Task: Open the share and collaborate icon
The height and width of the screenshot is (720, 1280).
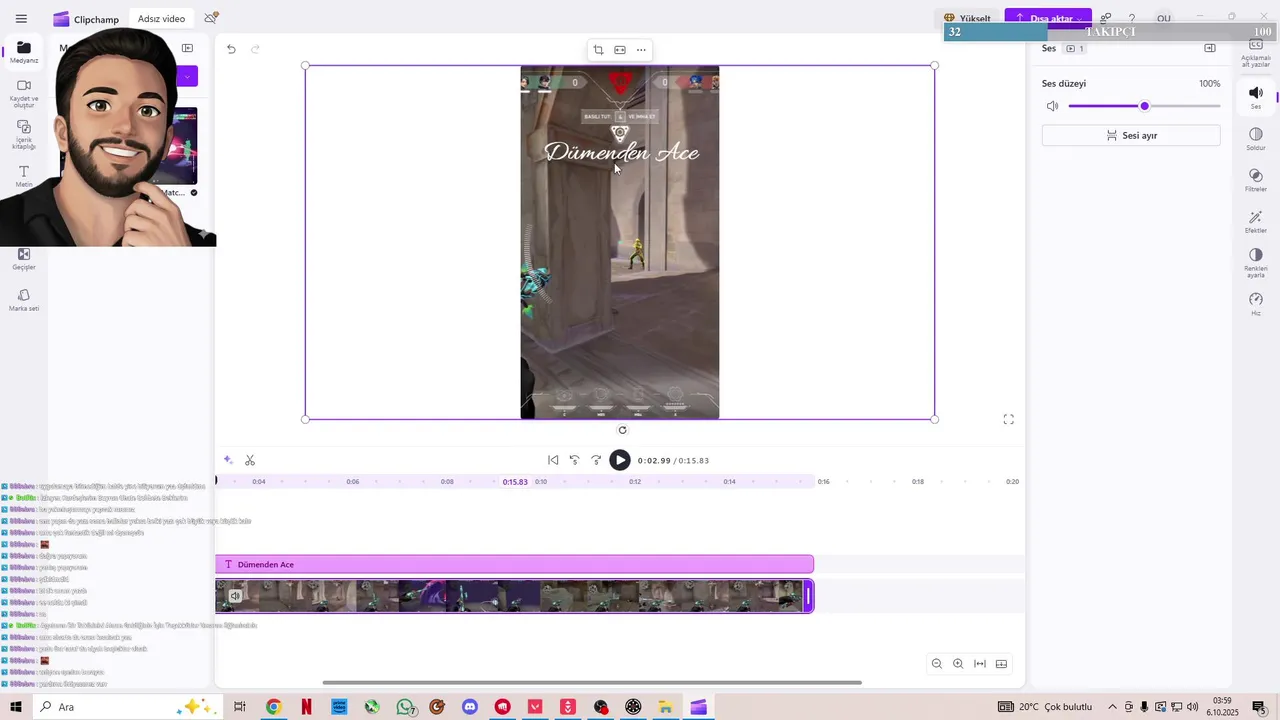Action: click(1106, 18)
